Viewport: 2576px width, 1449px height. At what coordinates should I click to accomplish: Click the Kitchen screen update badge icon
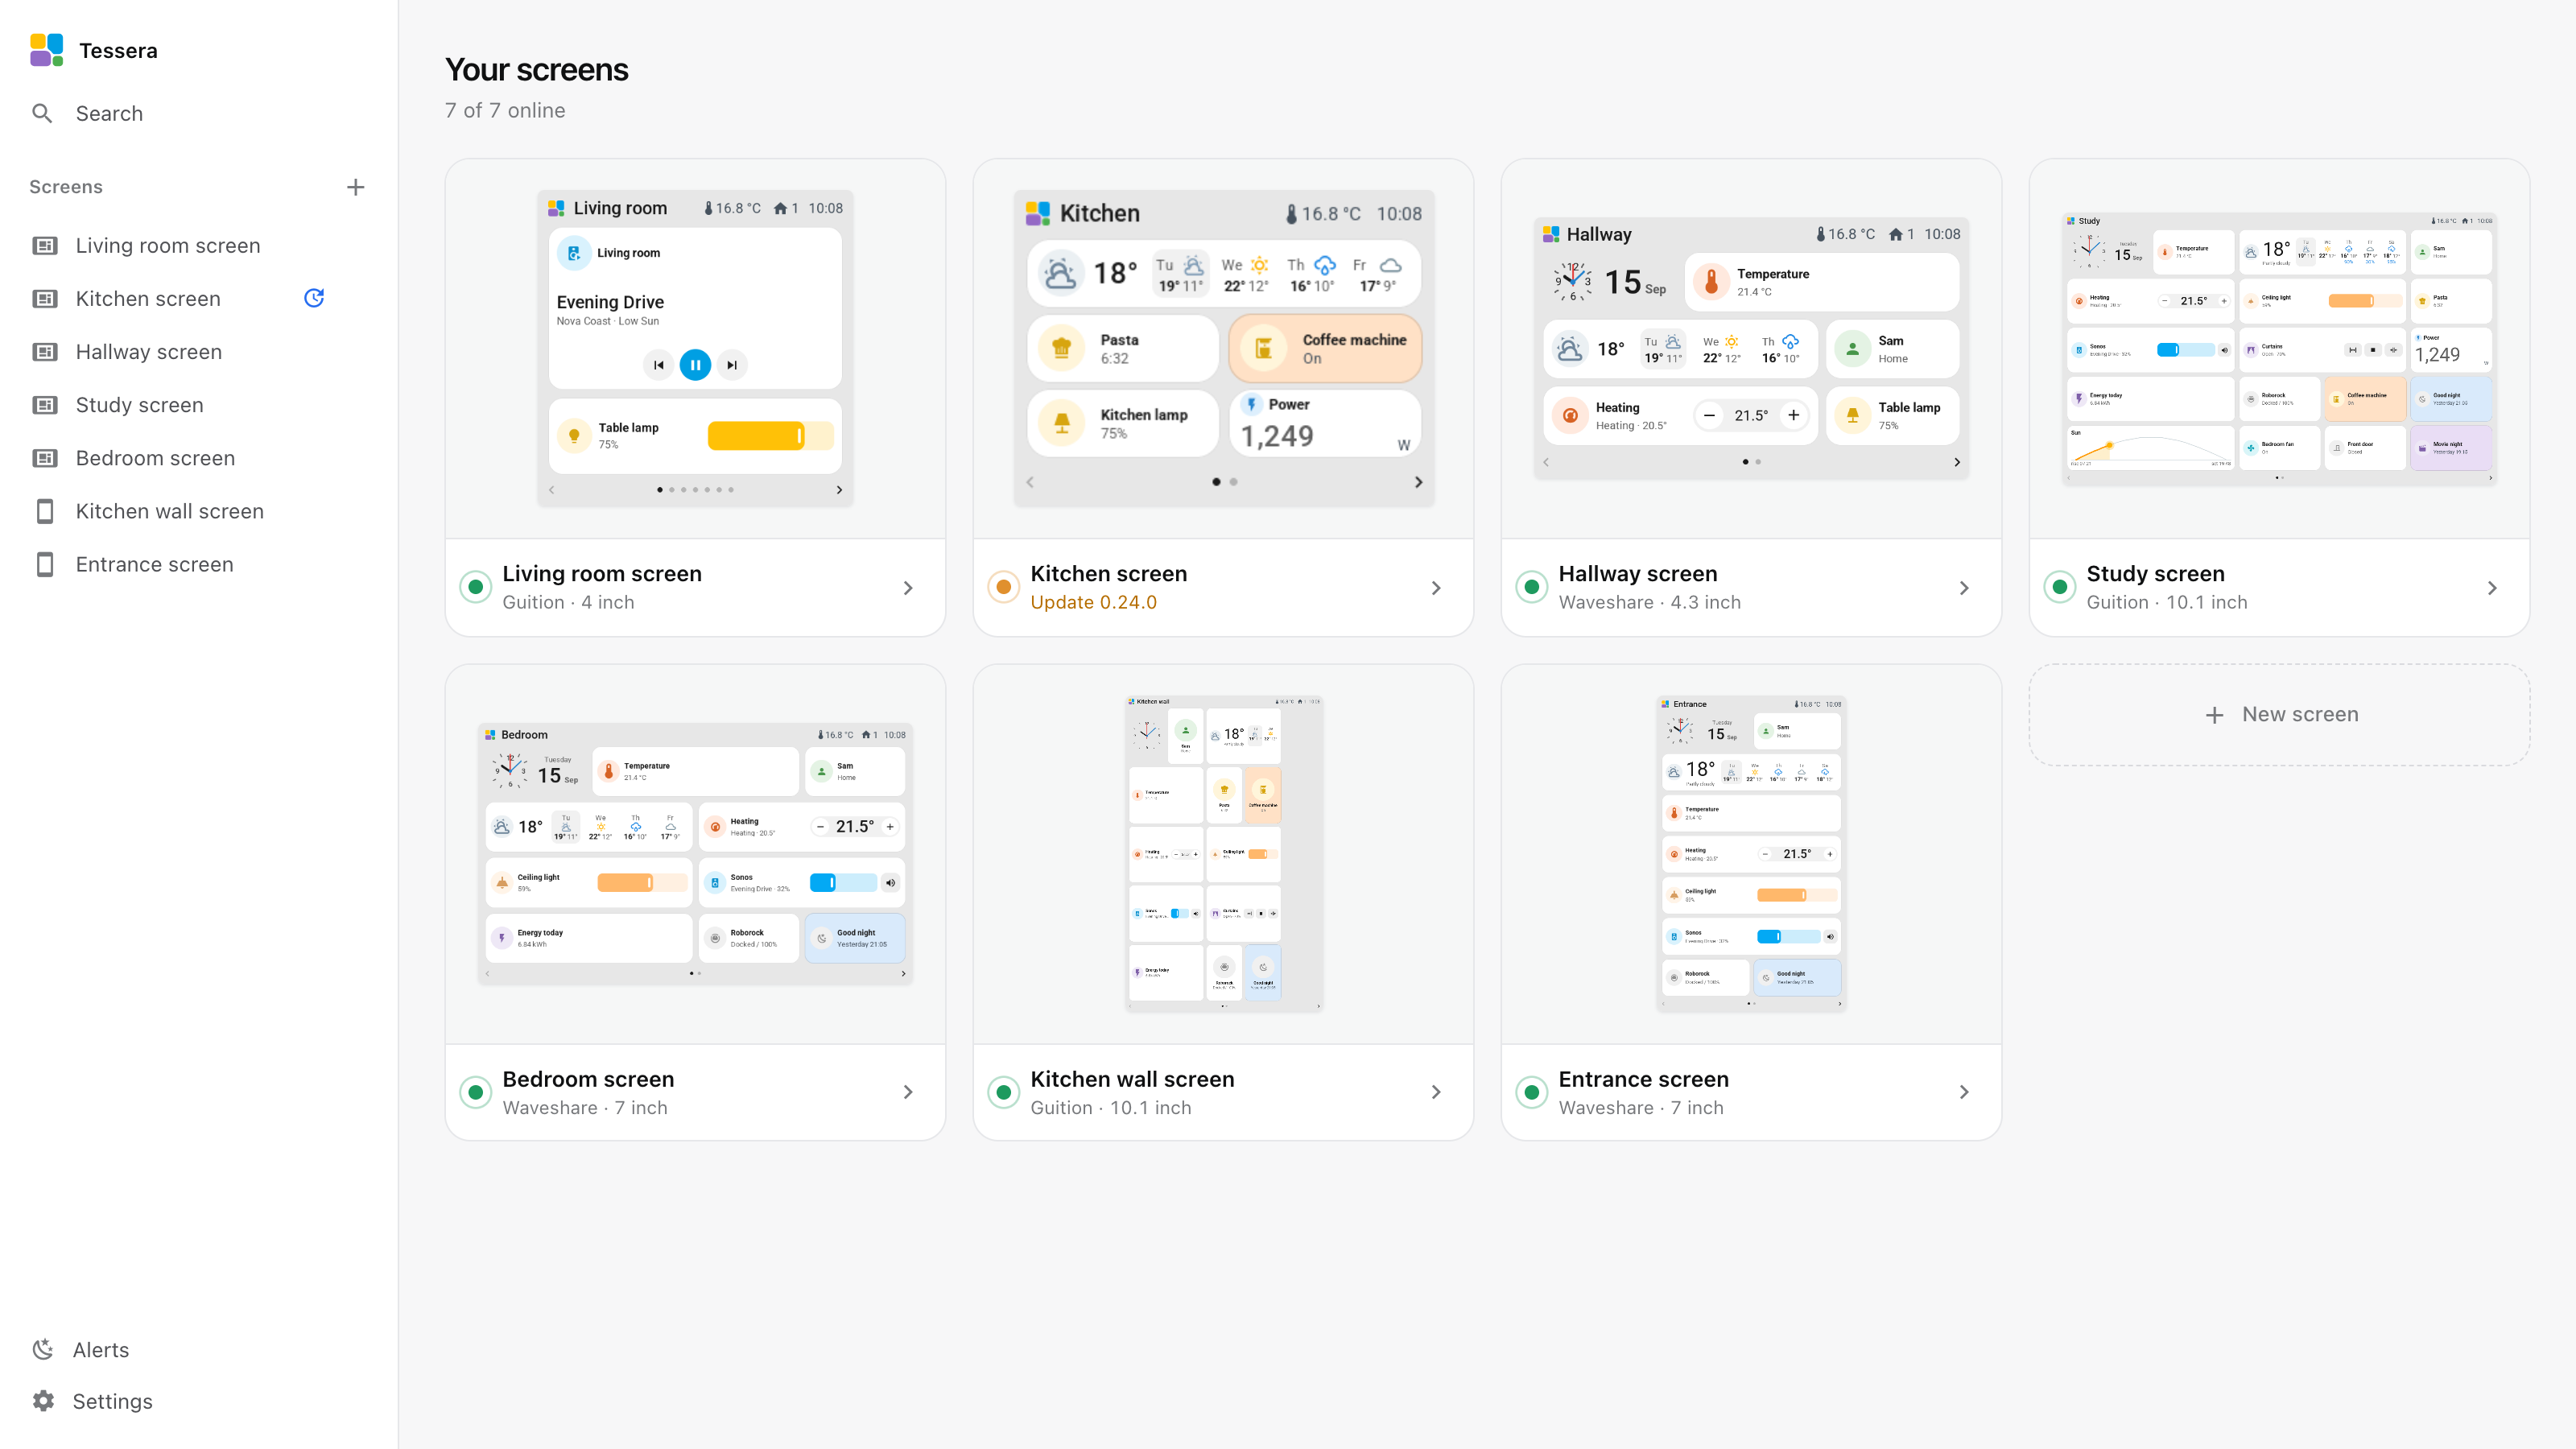(x=314, y=298)
